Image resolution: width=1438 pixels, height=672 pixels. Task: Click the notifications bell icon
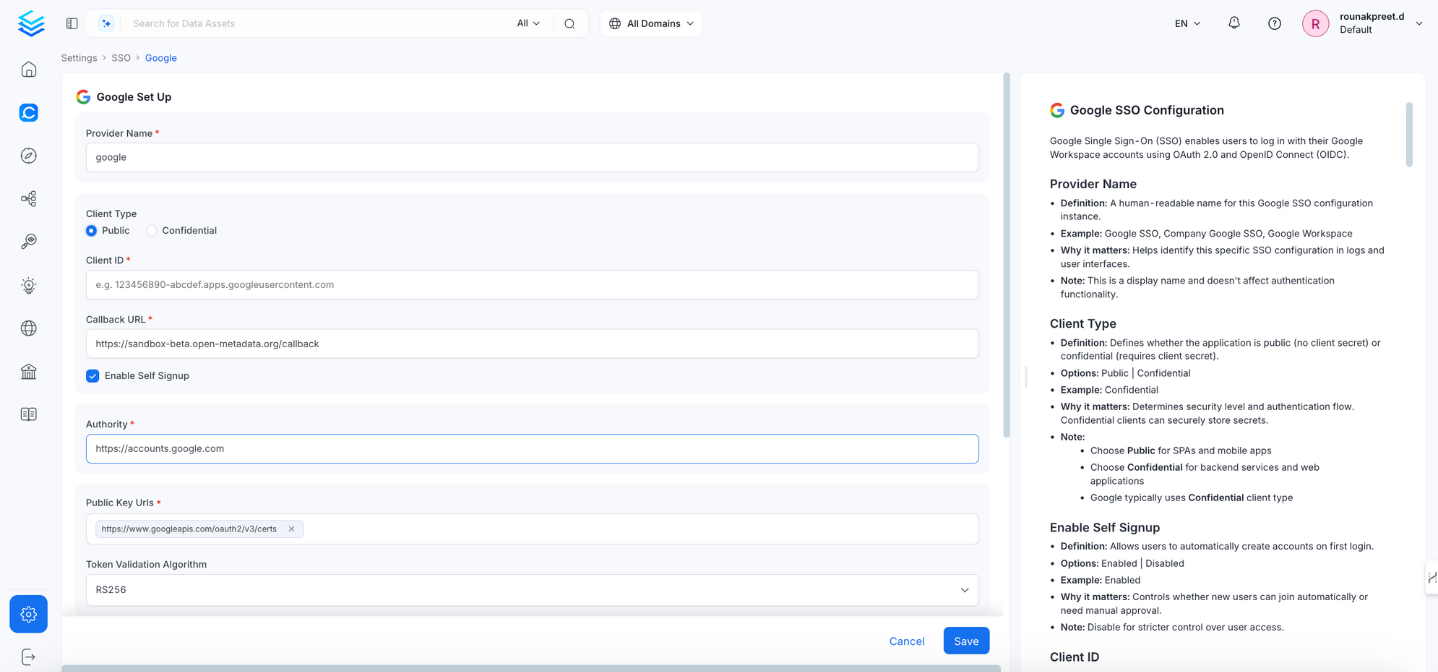click(x=1233, y=22)
